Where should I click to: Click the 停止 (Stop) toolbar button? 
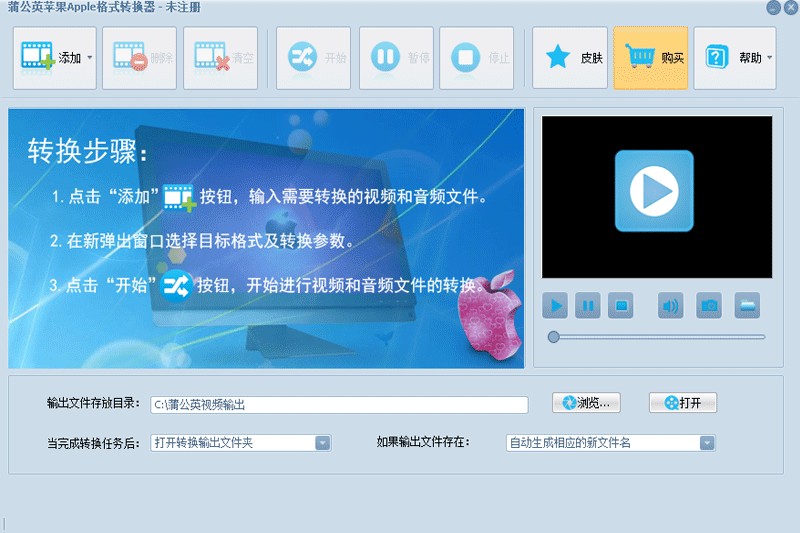point(477,58)
